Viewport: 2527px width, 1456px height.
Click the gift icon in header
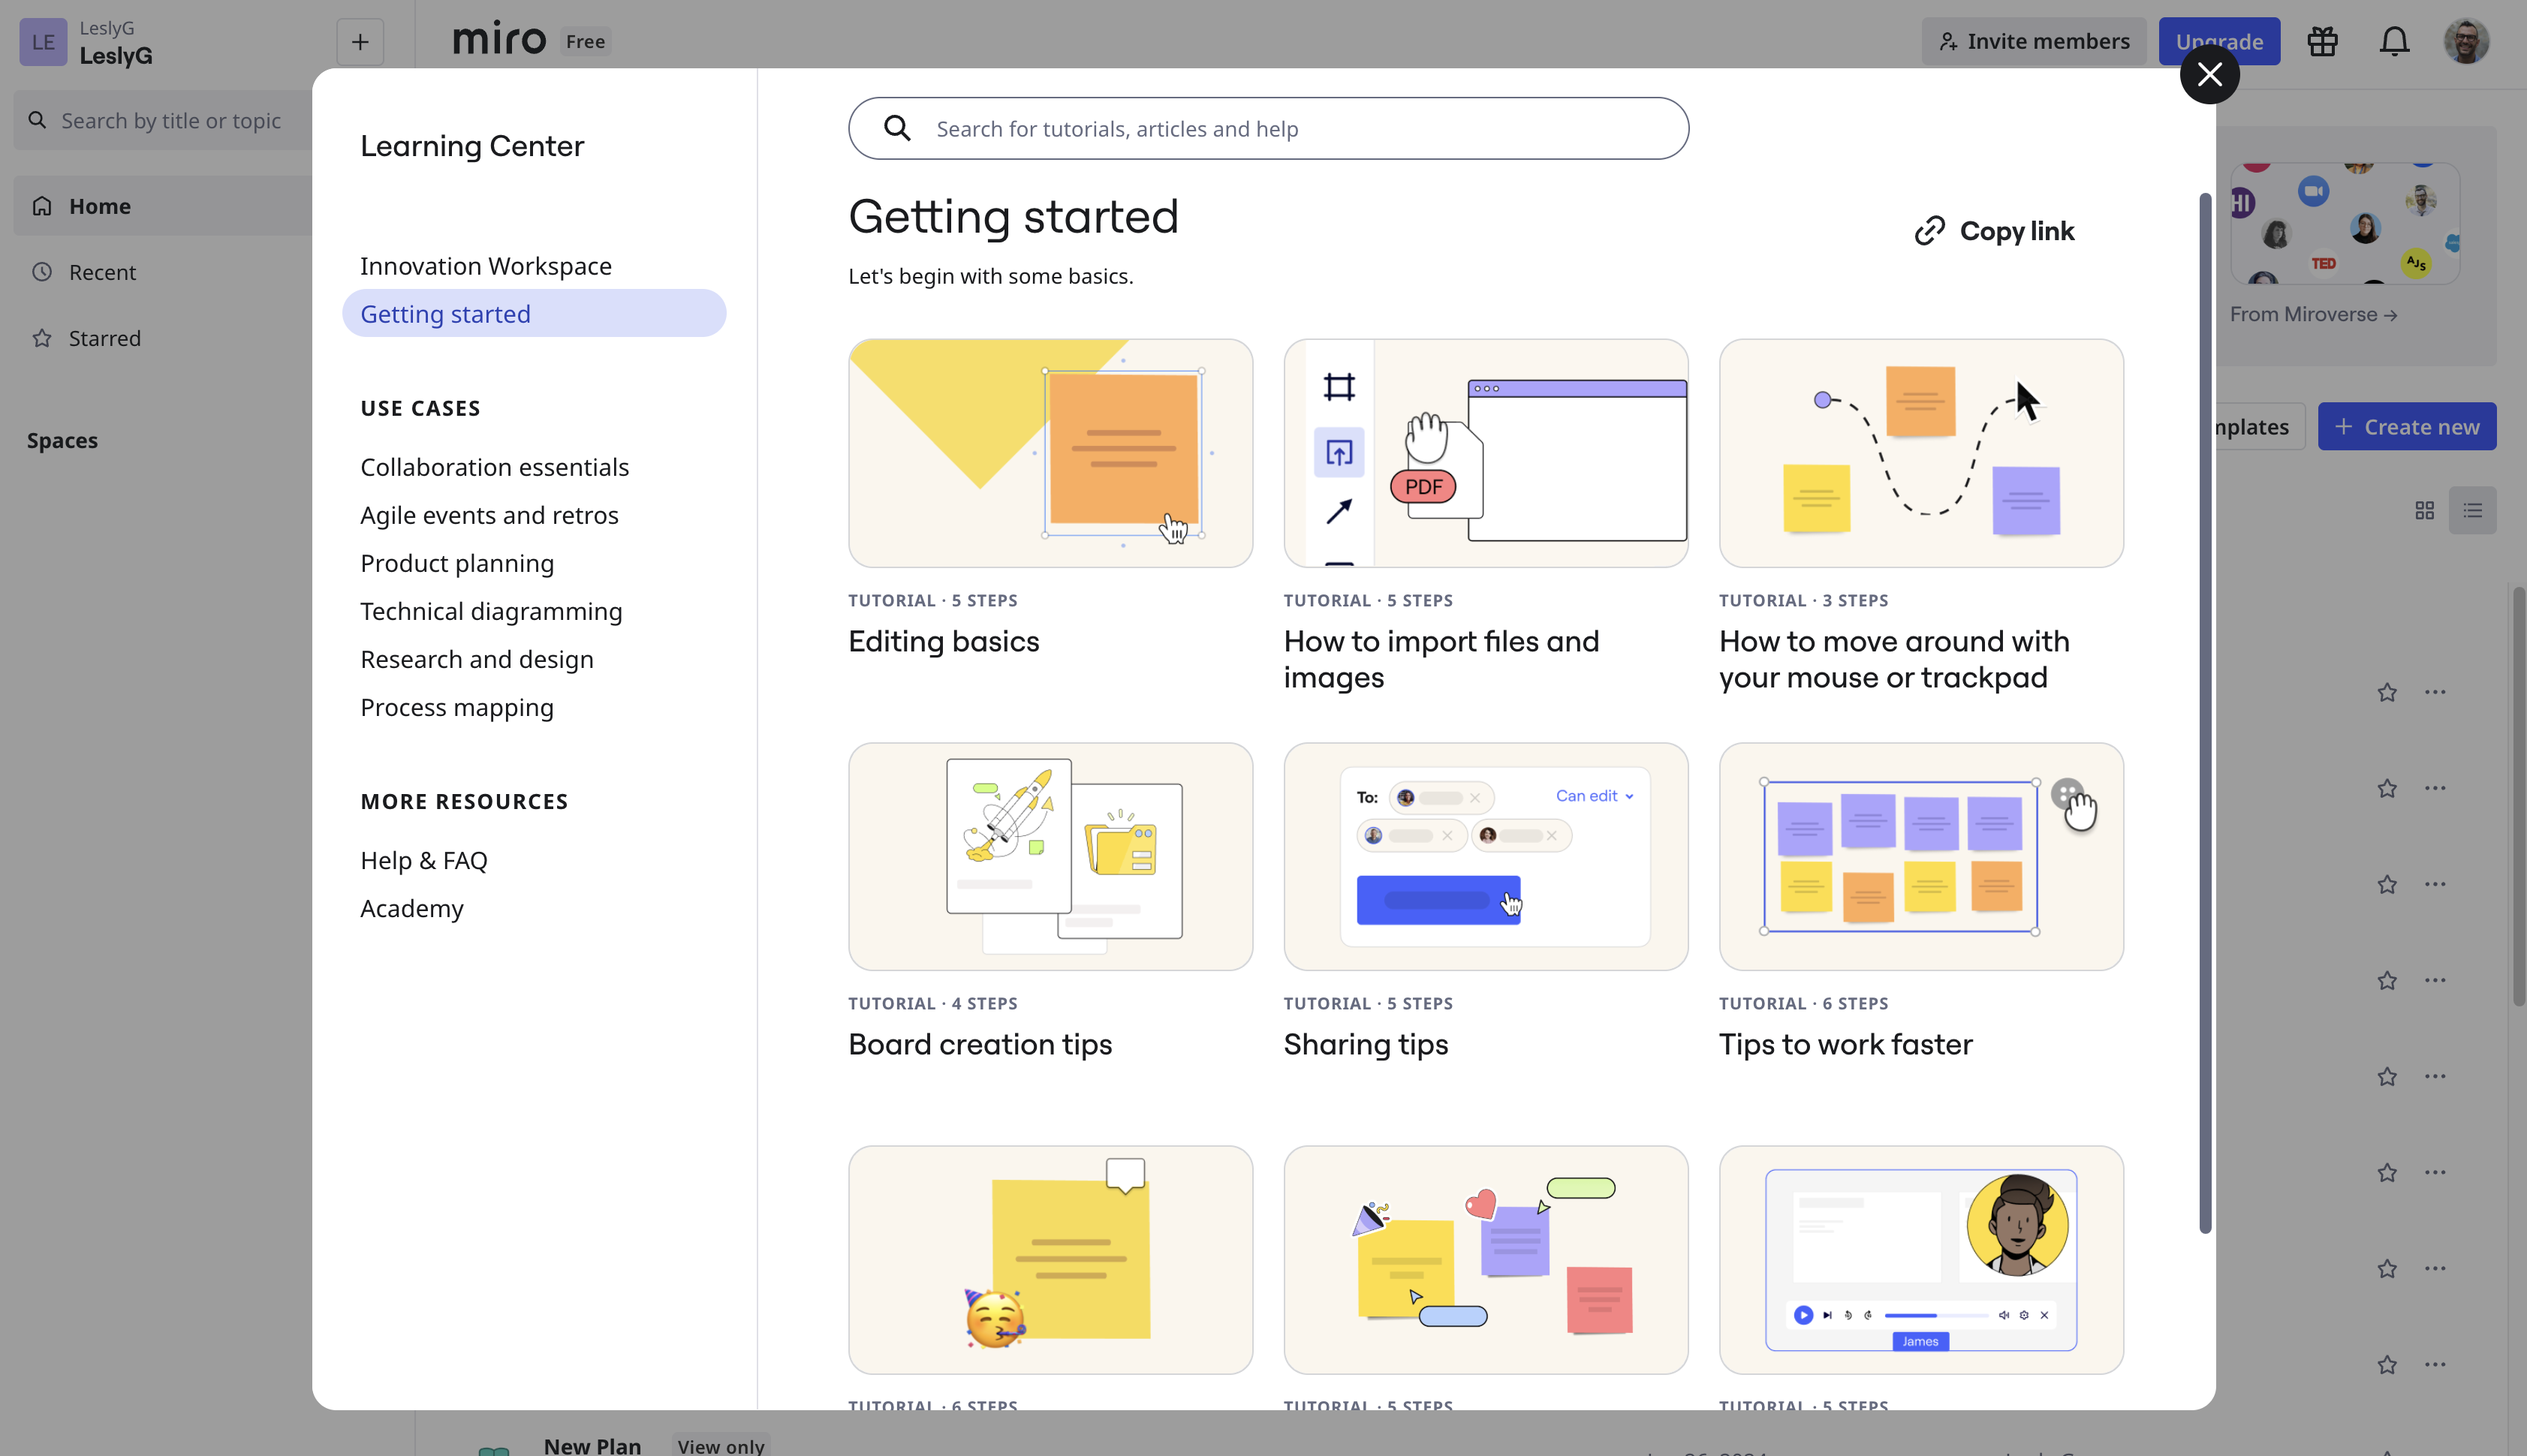(2322, 41)
